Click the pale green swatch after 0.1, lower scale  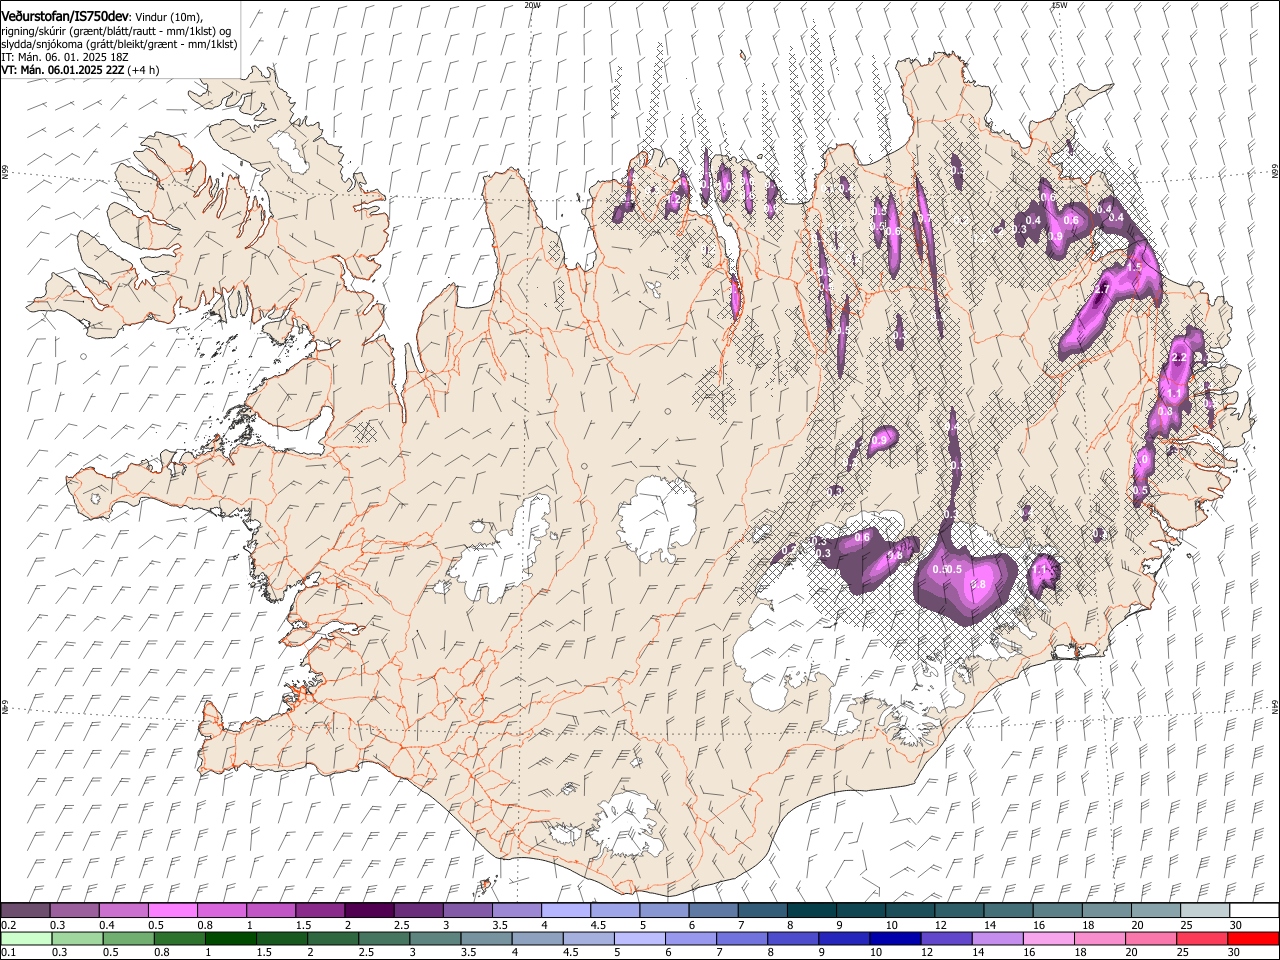tap(26, 939)
